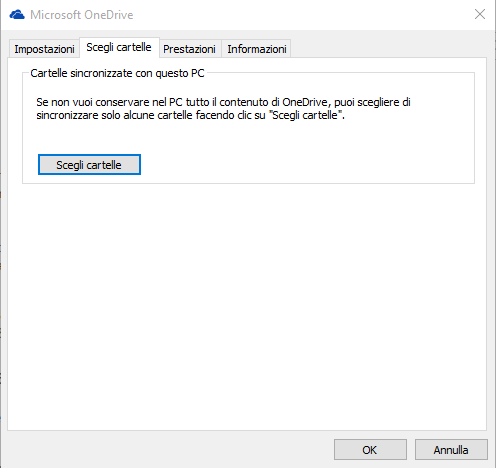
Task: Switch to the Impostazioni tab
Action: click(x=44, y=49)
